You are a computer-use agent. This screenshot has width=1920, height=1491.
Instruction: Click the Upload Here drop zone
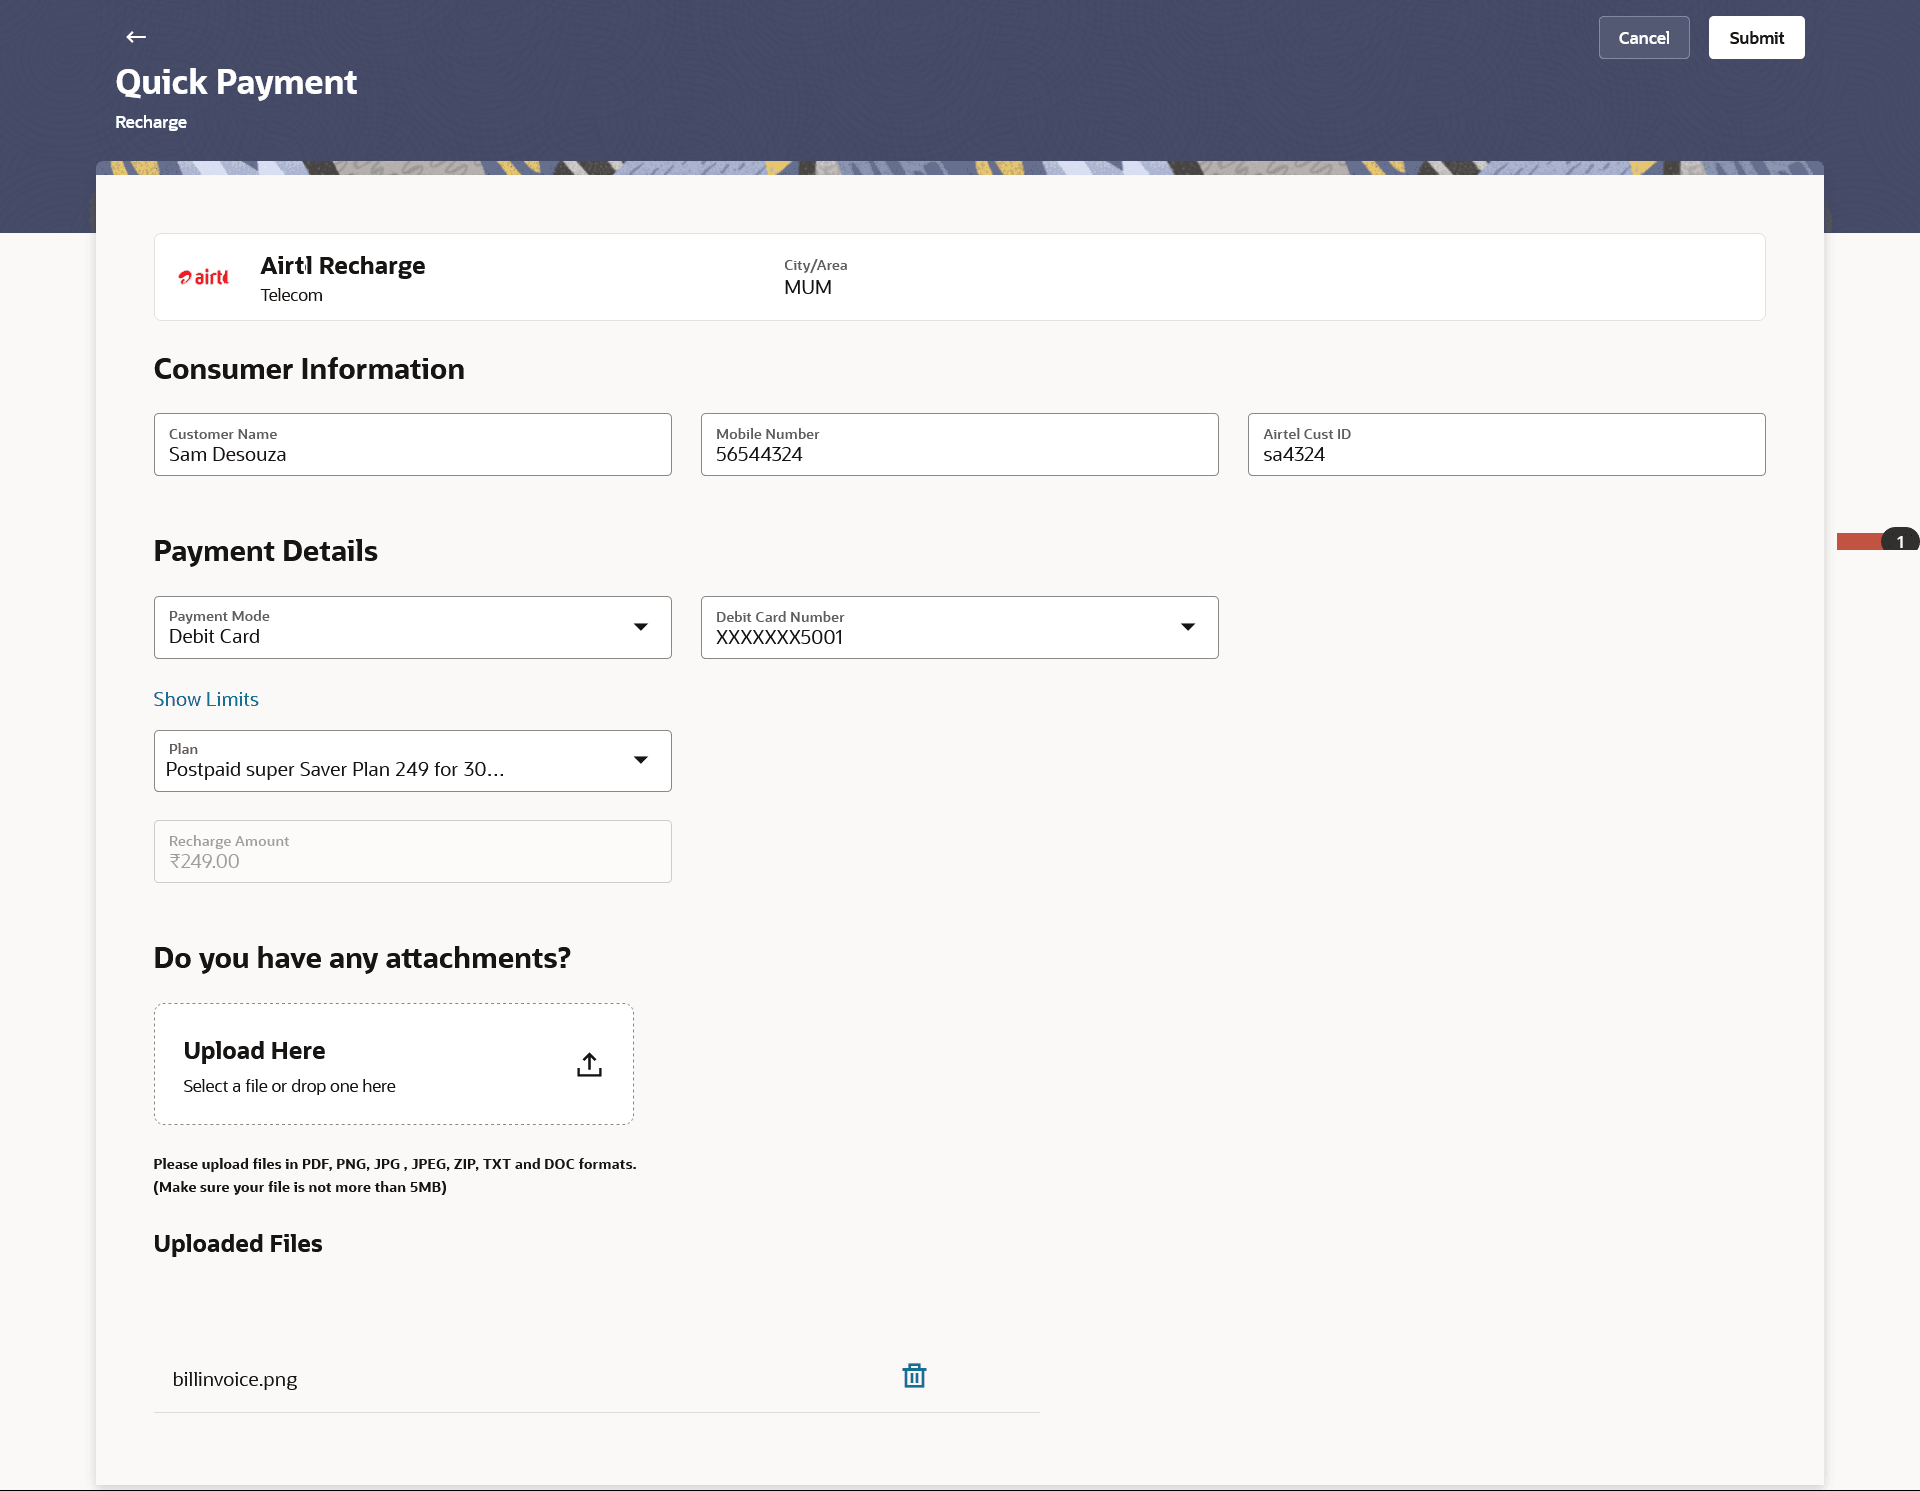(393, 1064)
